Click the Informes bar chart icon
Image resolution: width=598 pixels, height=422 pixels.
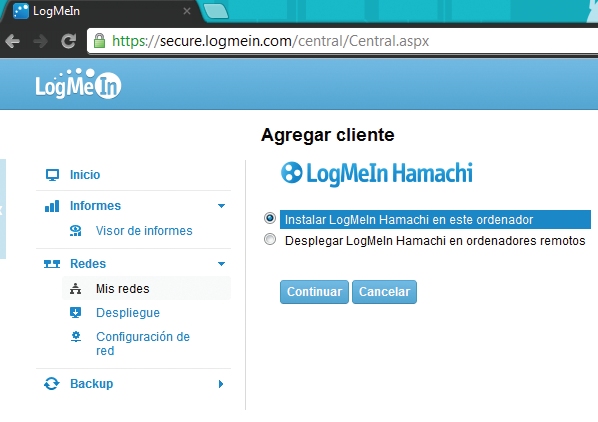pyautogui.click(x=52, y=206)
